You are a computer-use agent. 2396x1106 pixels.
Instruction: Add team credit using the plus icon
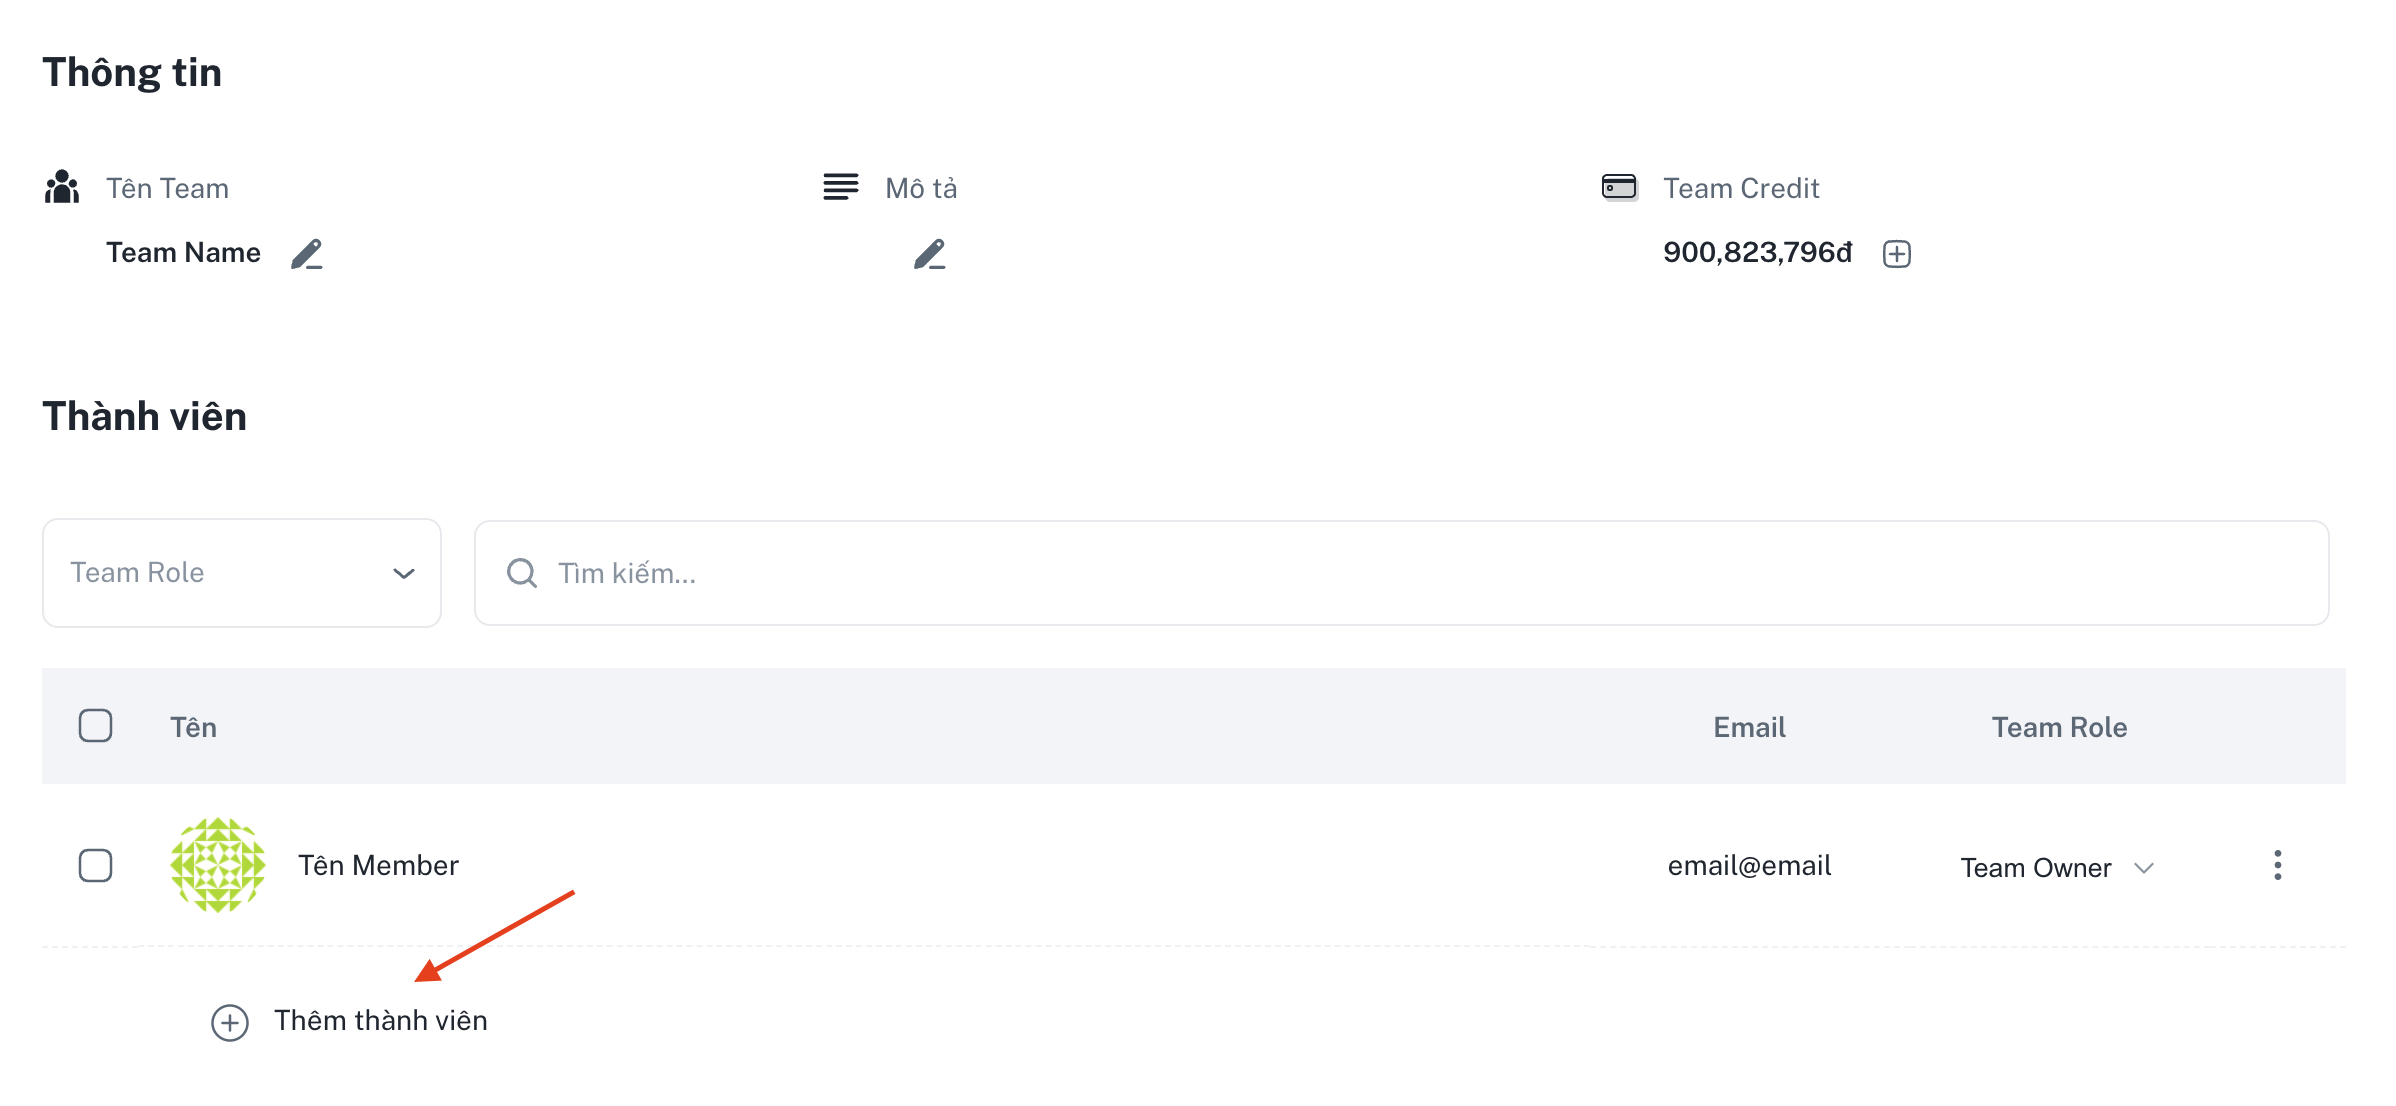coord(1896,254)
